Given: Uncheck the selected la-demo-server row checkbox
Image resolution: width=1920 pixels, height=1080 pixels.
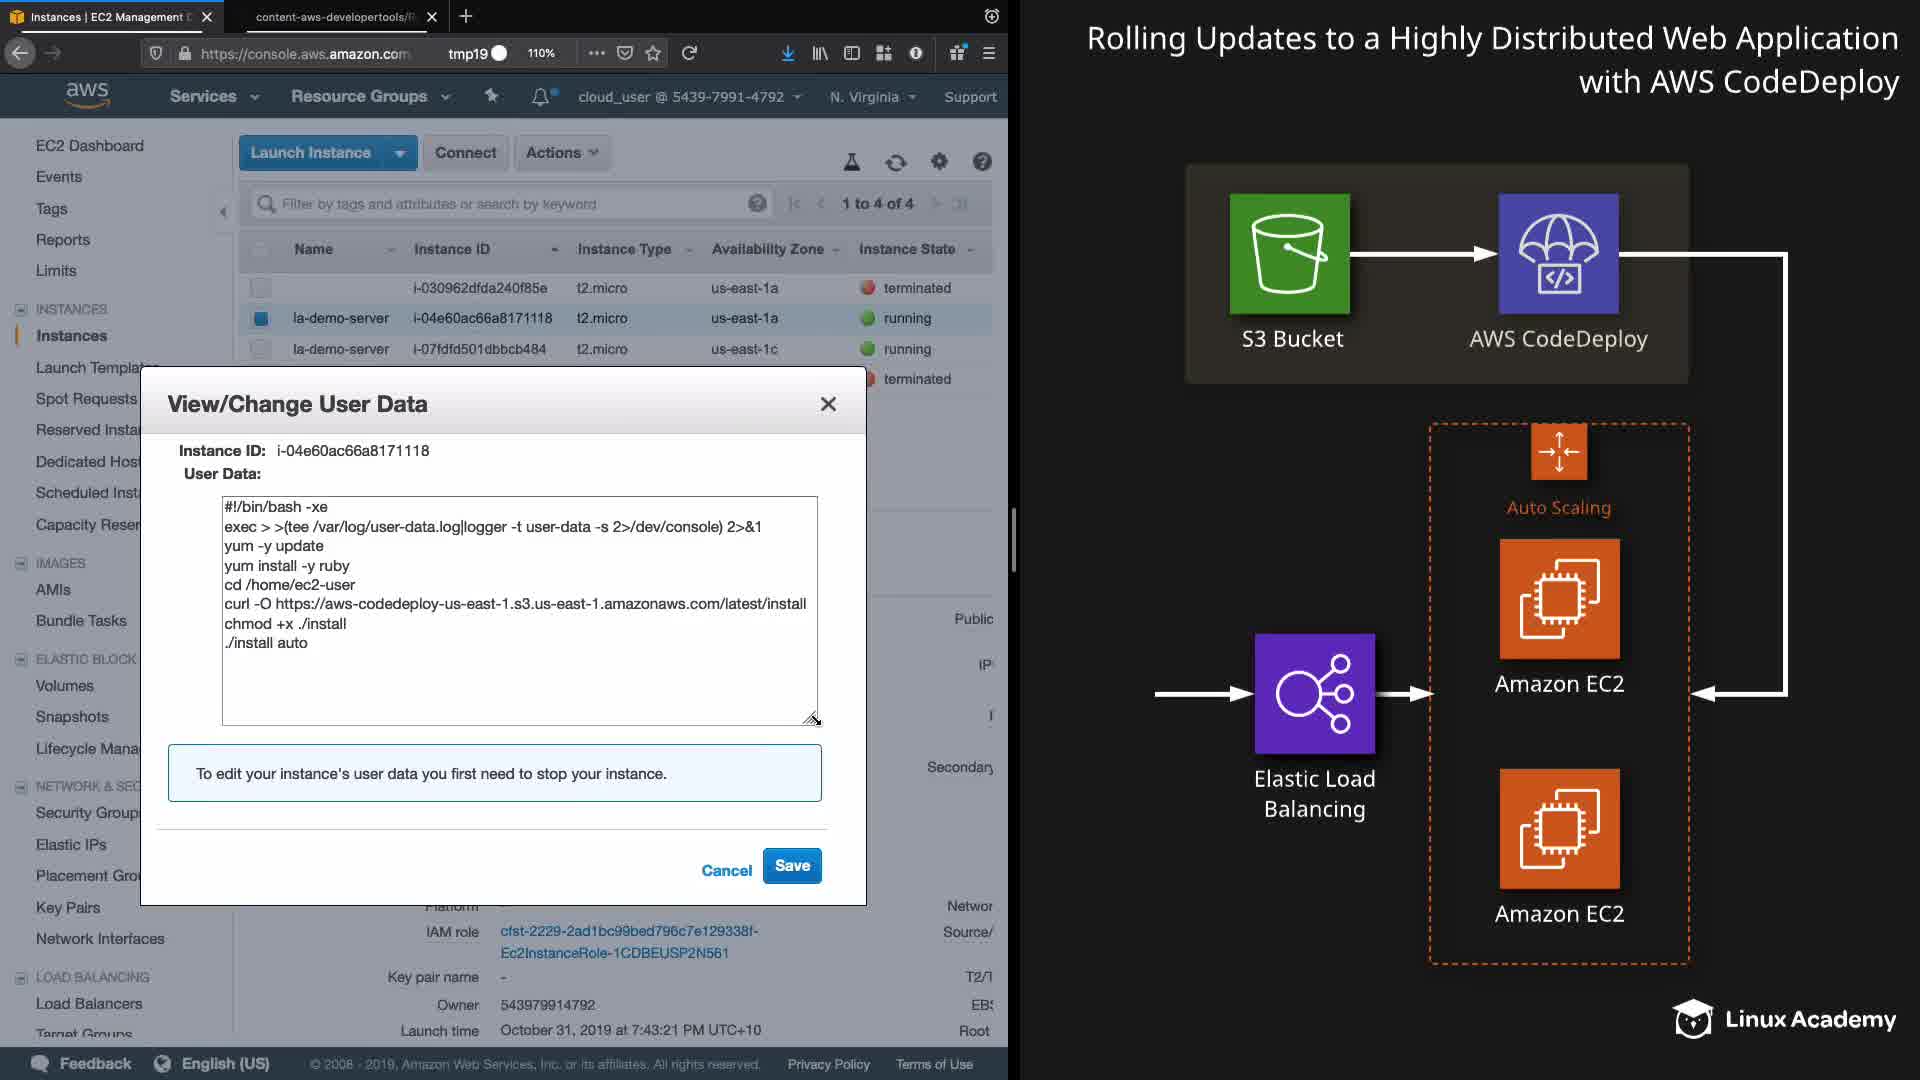Looking at the screenshot, I should coord(260,318).
